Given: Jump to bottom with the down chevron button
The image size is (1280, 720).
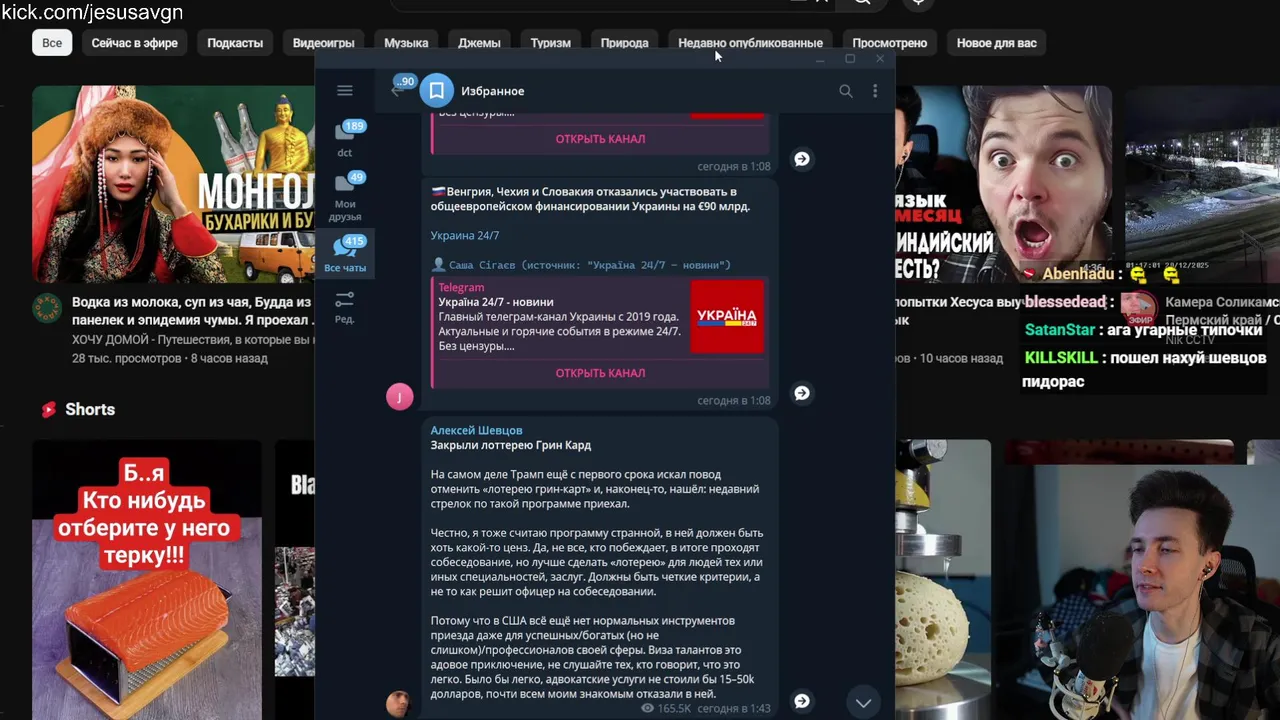Looking at the screenshot, I should [863, 702].
